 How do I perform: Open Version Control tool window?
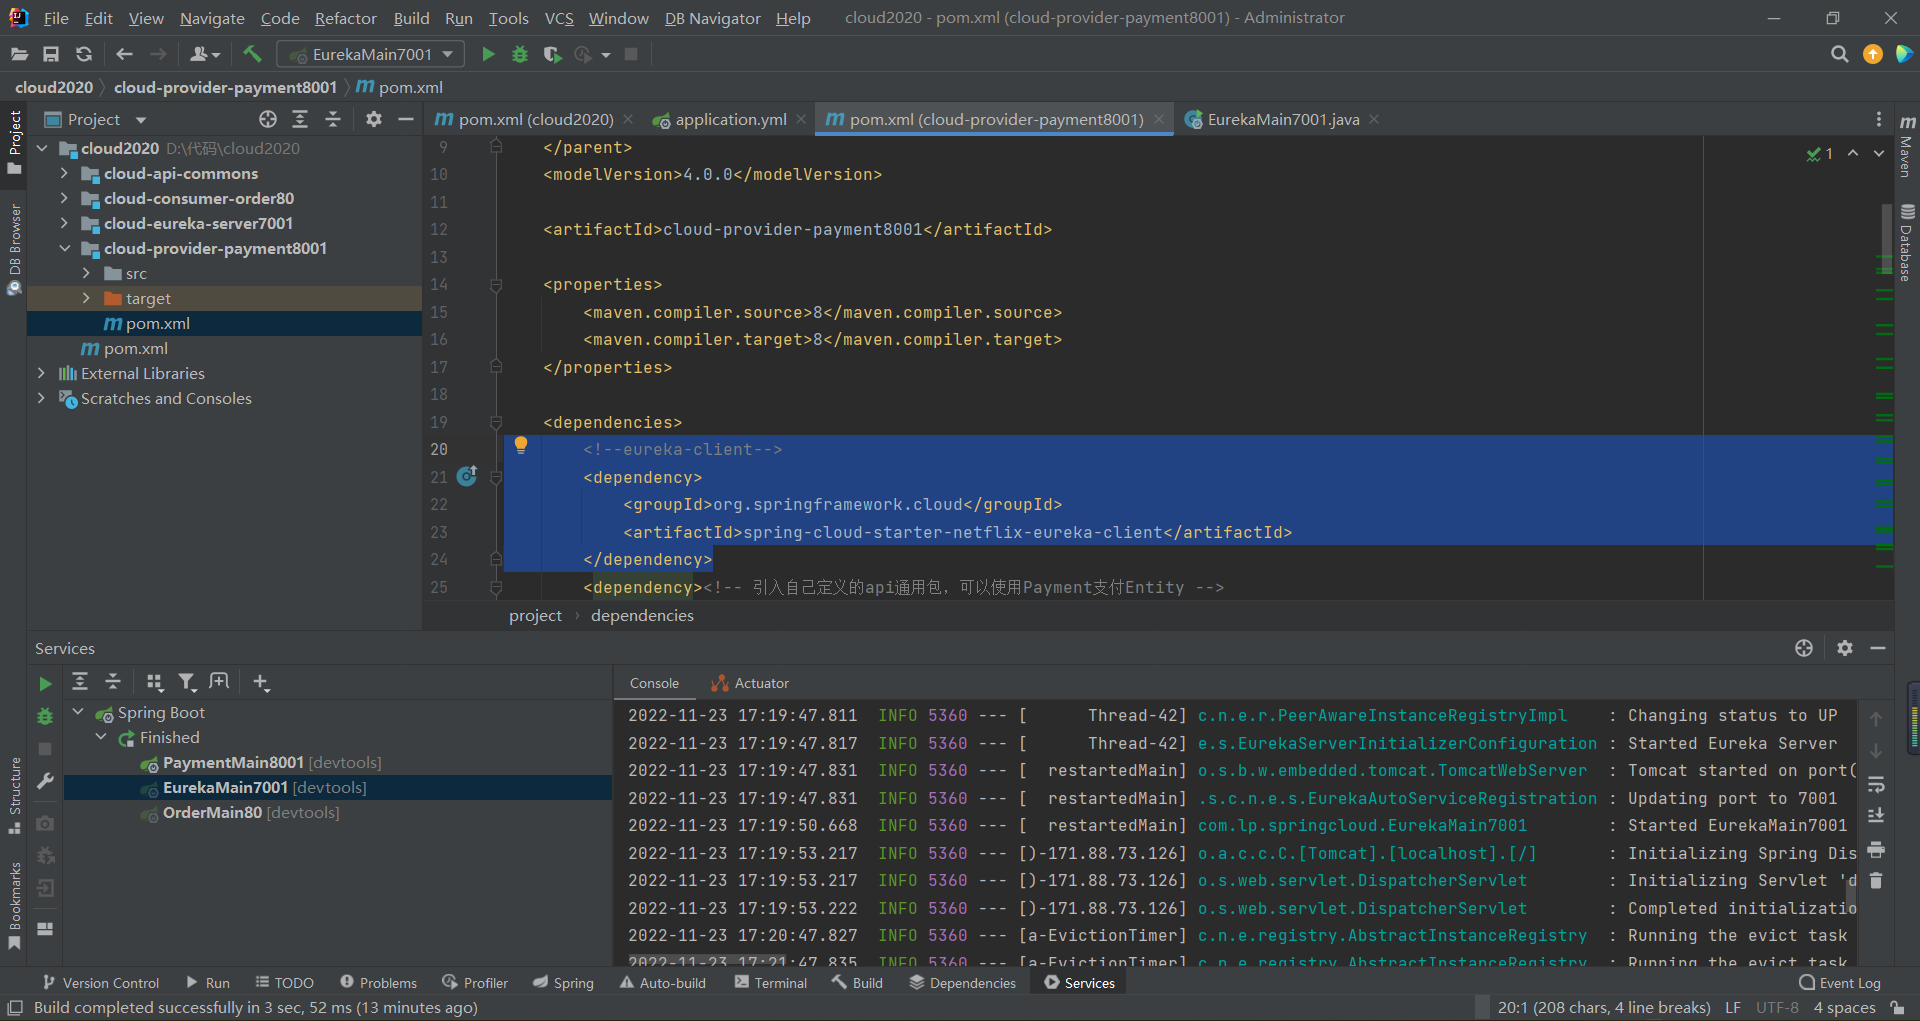point(100,983)
